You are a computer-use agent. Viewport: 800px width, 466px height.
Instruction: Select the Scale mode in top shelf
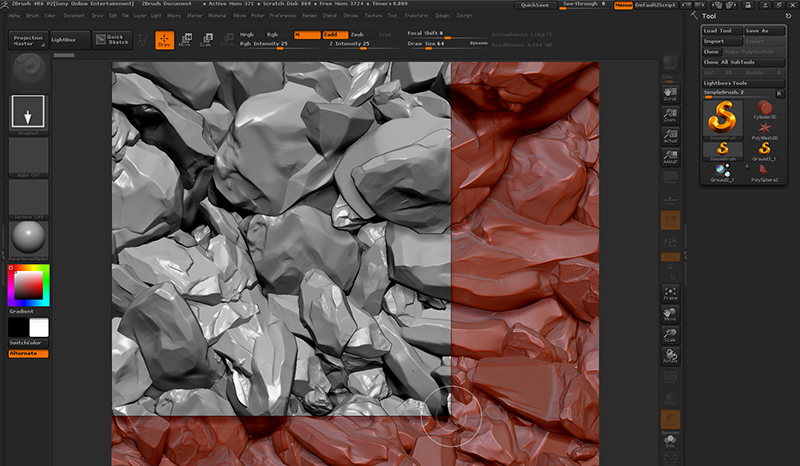(206, 40)
